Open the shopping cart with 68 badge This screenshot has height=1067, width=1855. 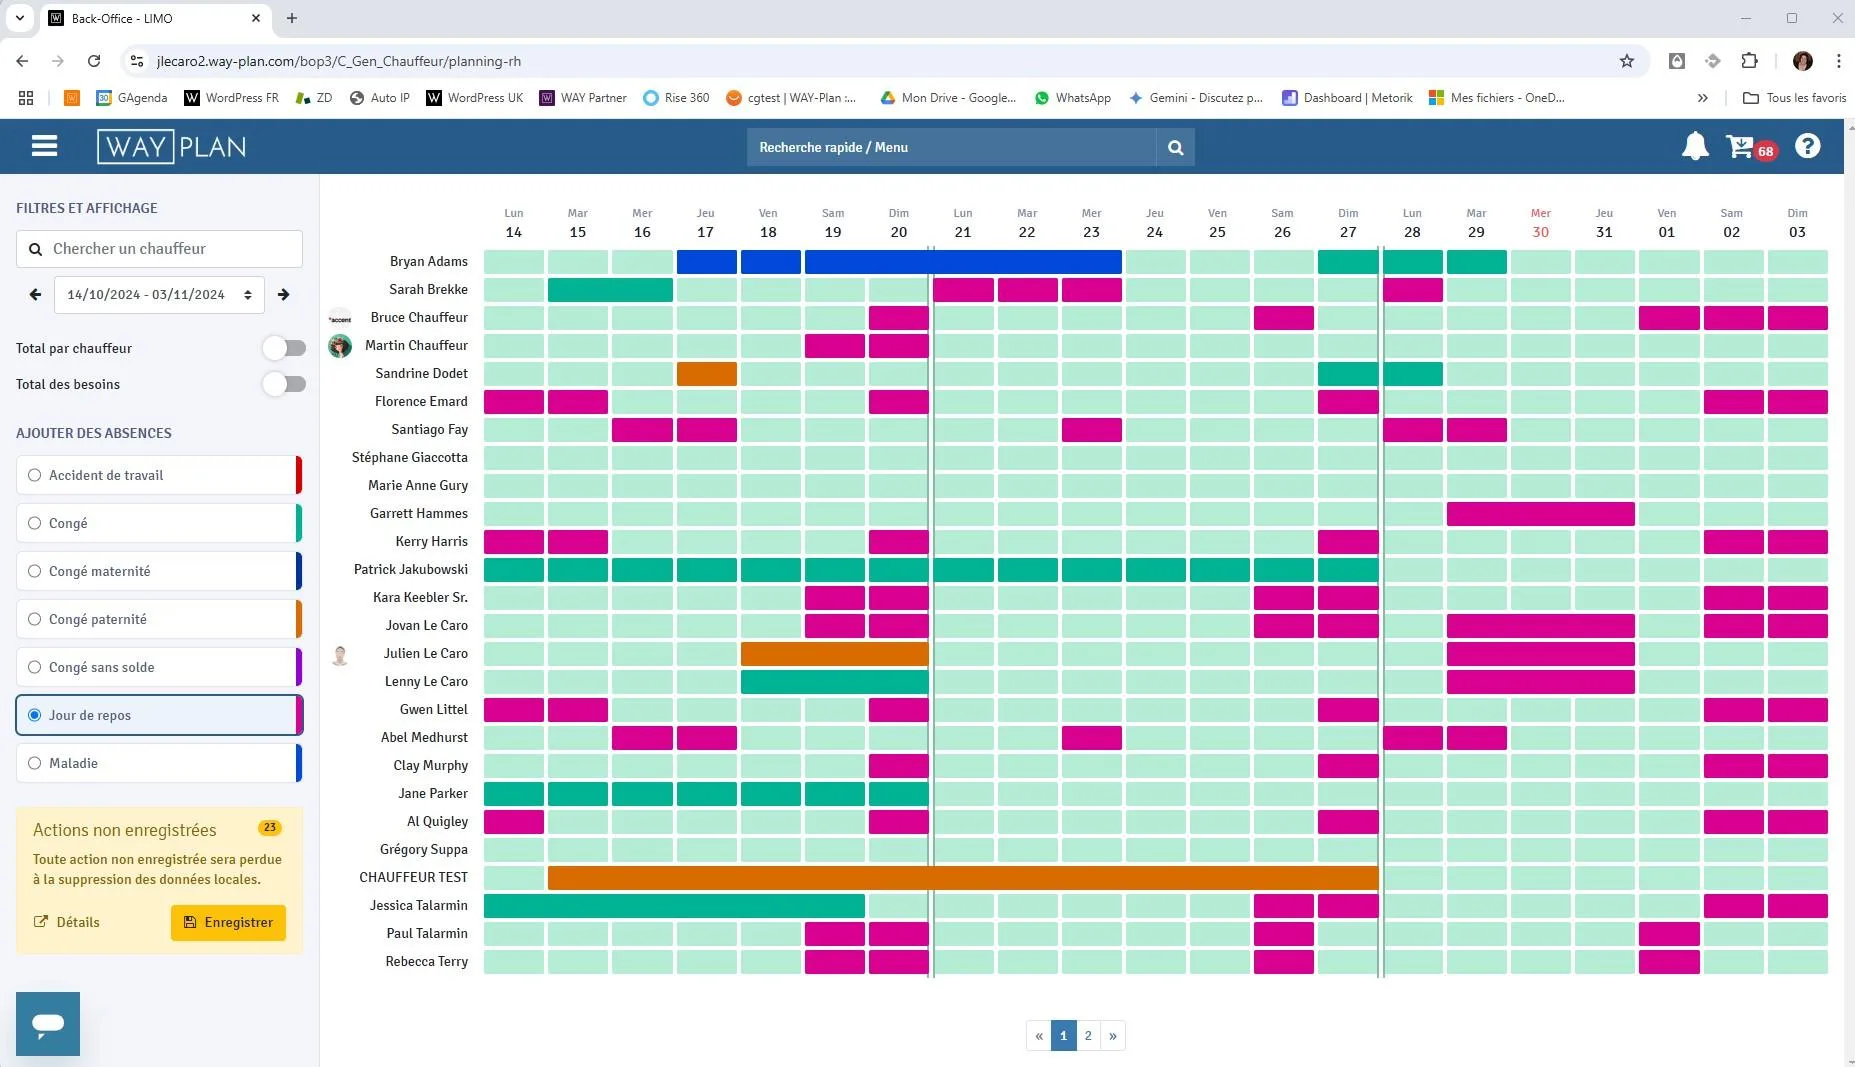(1750, 147)
